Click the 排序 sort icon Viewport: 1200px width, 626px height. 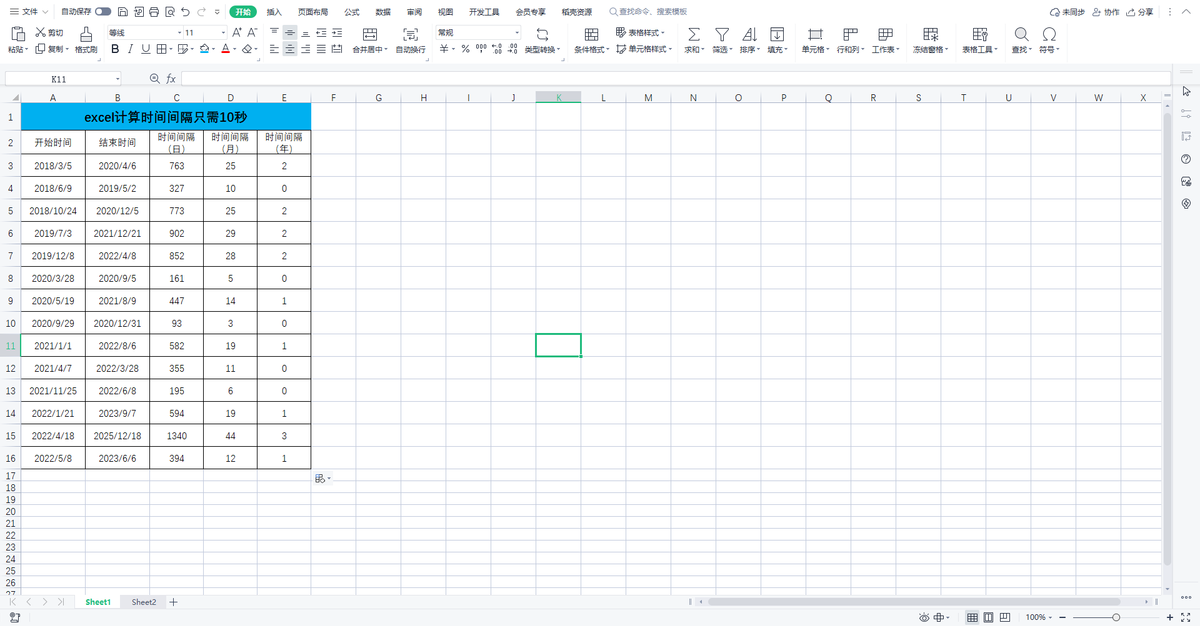tap(749, 34)
